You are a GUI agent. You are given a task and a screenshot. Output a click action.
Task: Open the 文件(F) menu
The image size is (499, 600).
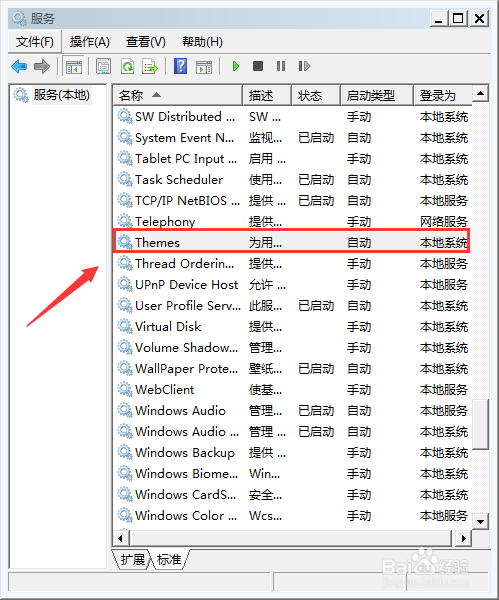(34, 42)
